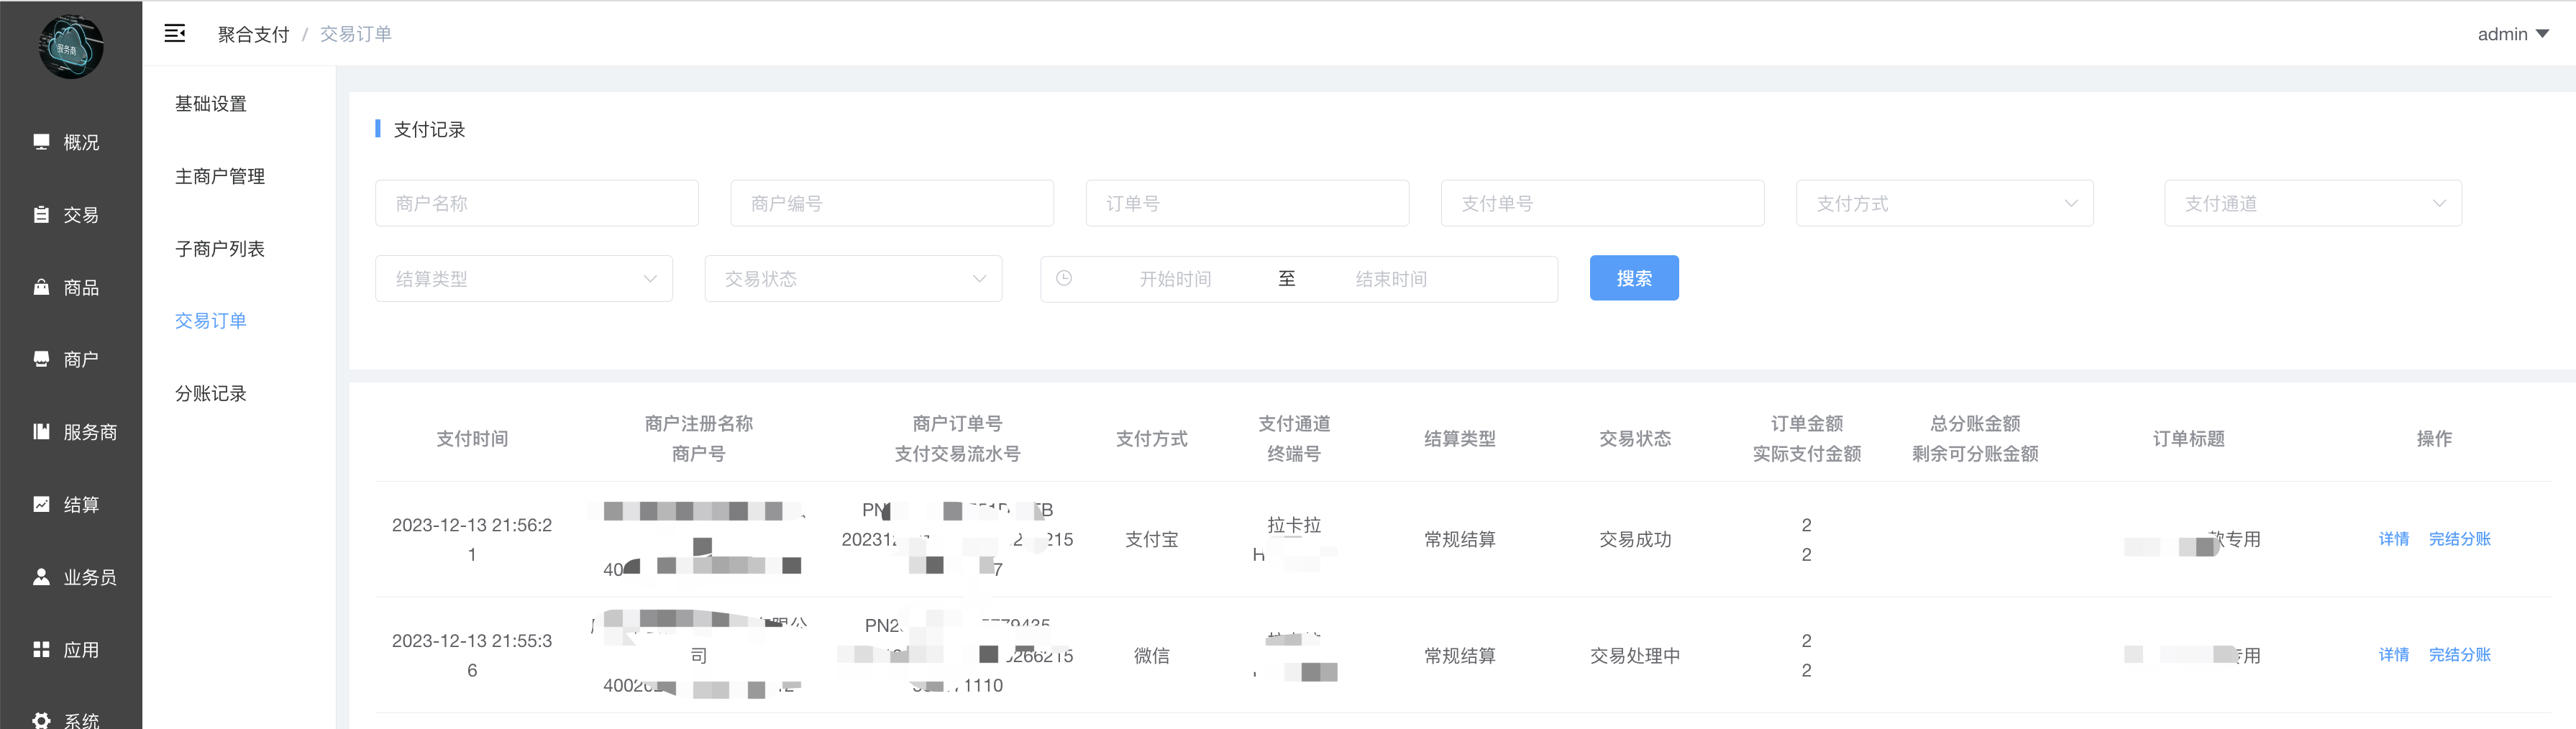Viewport: 2576px width, 729px height.
Task: Click the 概况 monitor icon
Action: point(41,142)
